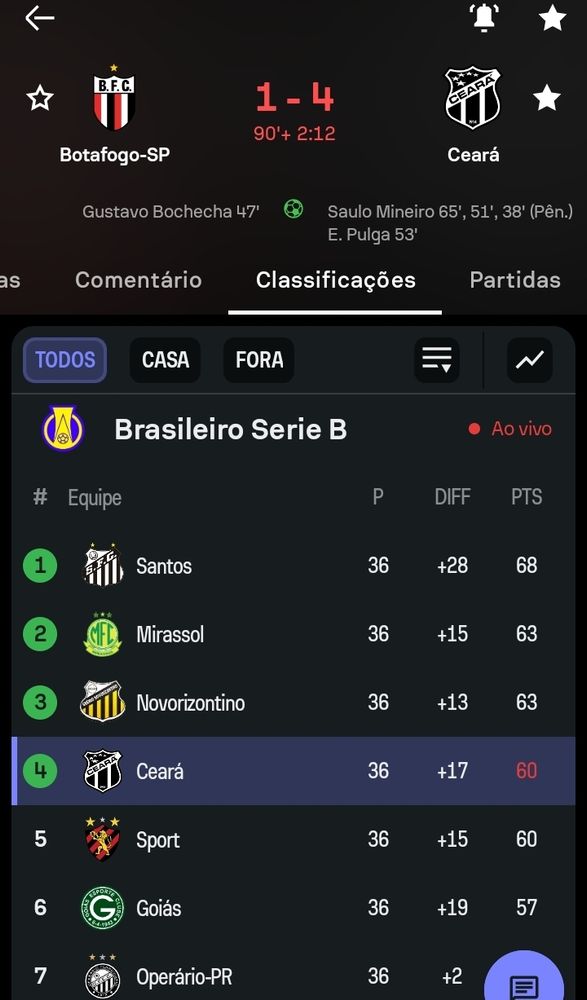Screen dimensions: 587x1000
Task: Select the CASA standings filter
Action: [x=164, y=360]
